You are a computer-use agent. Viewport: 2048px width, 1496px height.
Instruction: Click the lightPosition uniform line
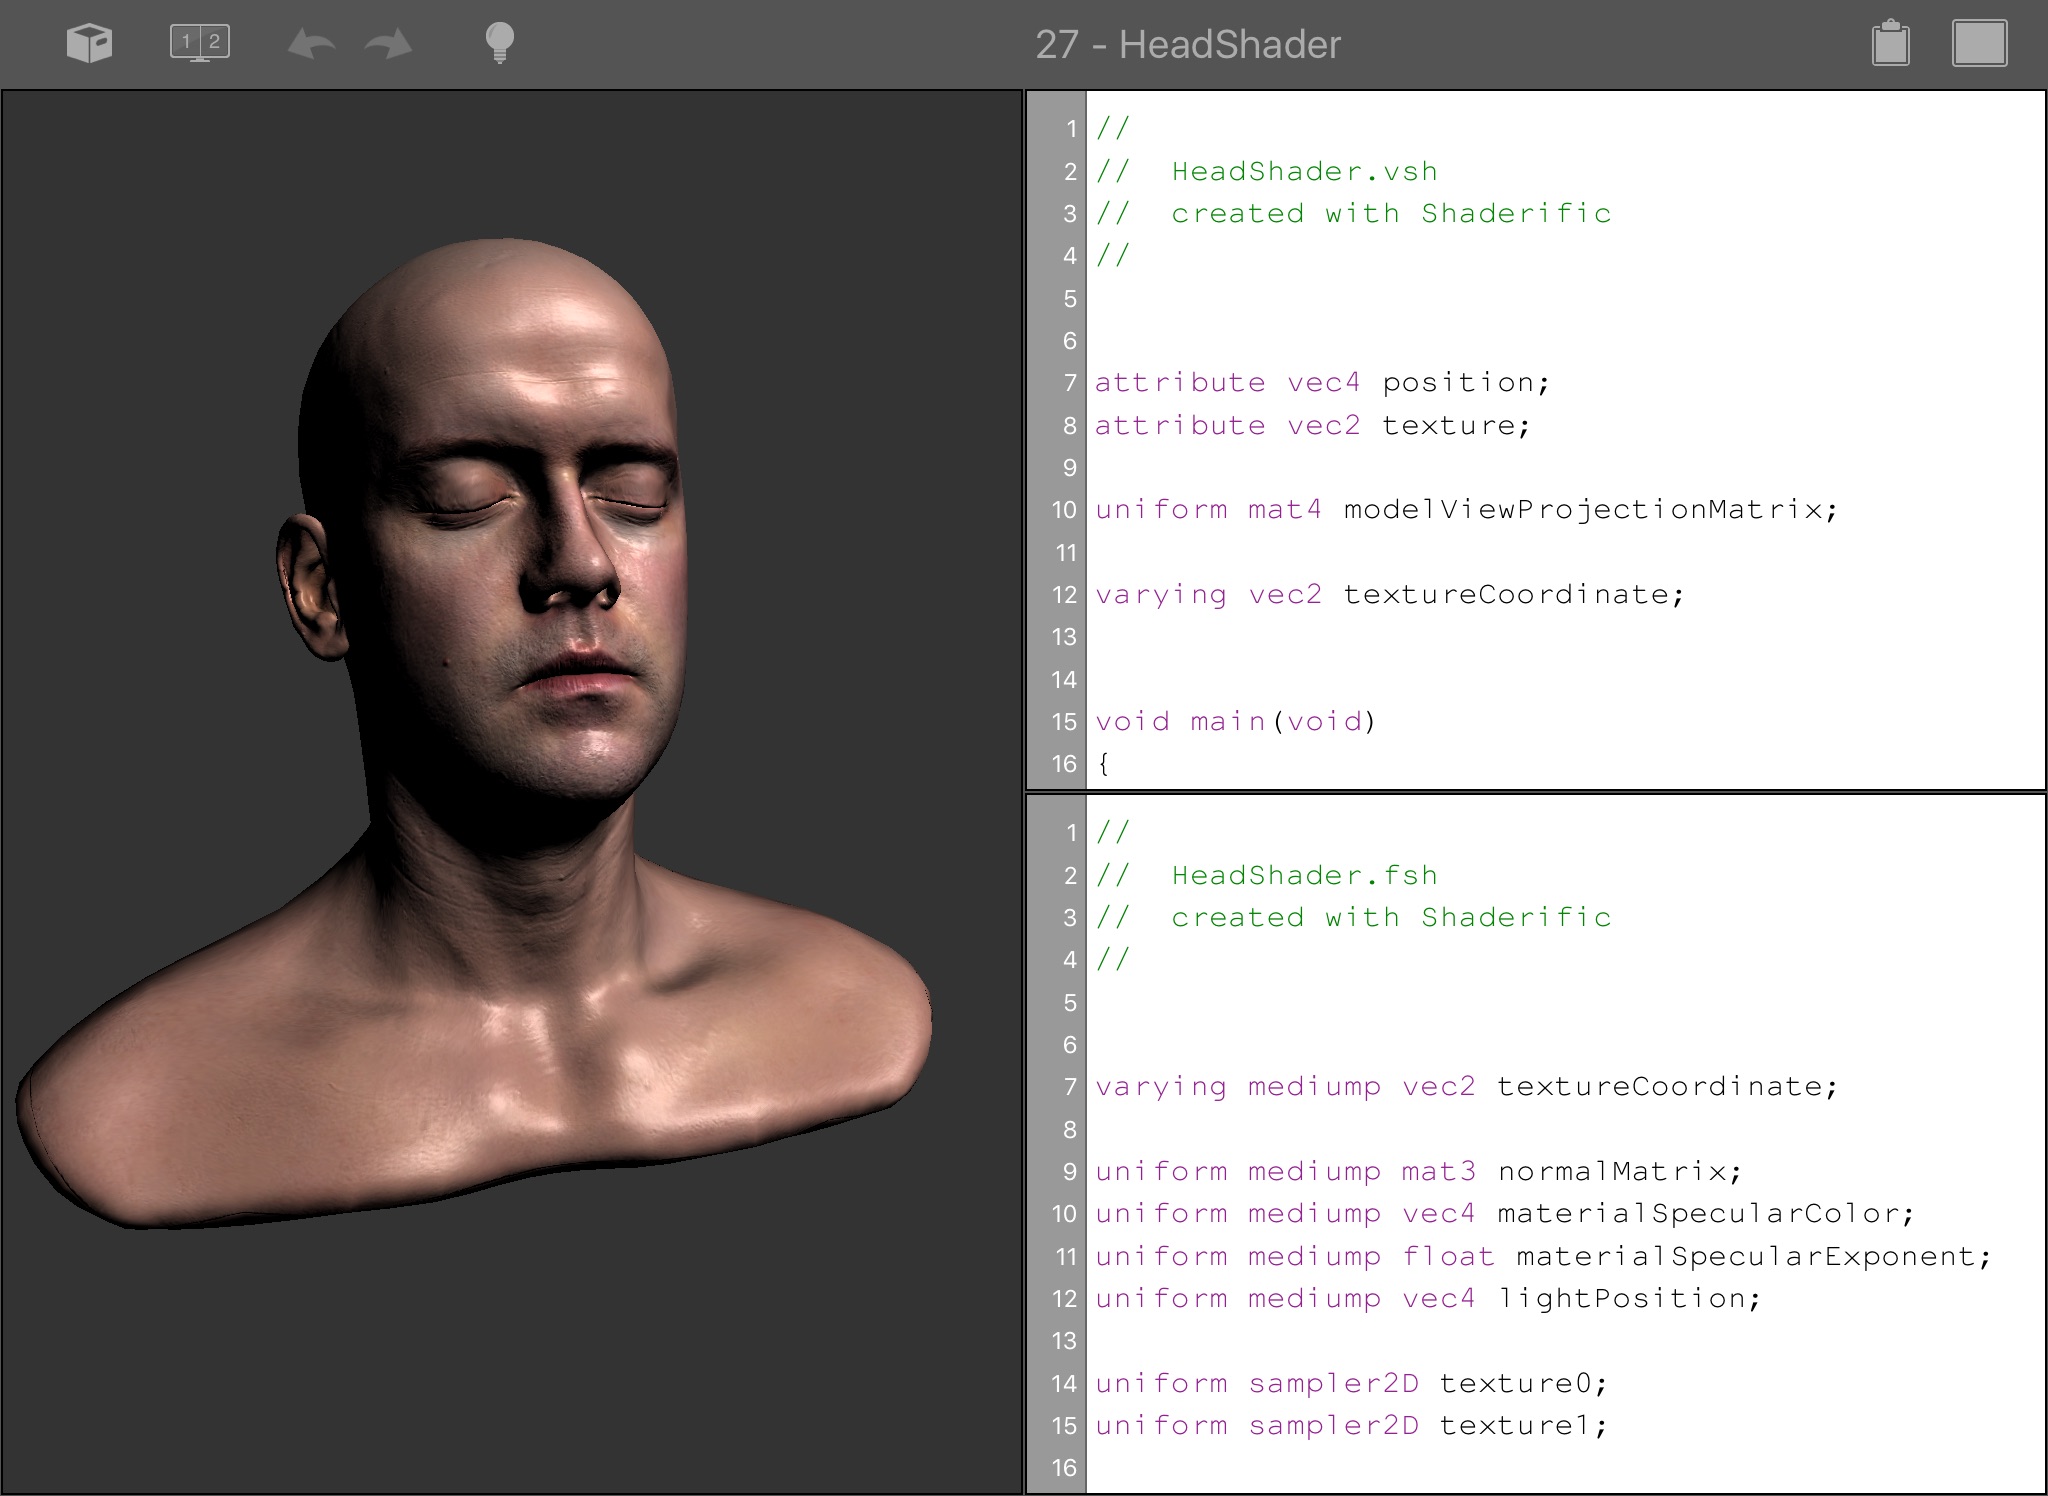tap(1427, 1299)
